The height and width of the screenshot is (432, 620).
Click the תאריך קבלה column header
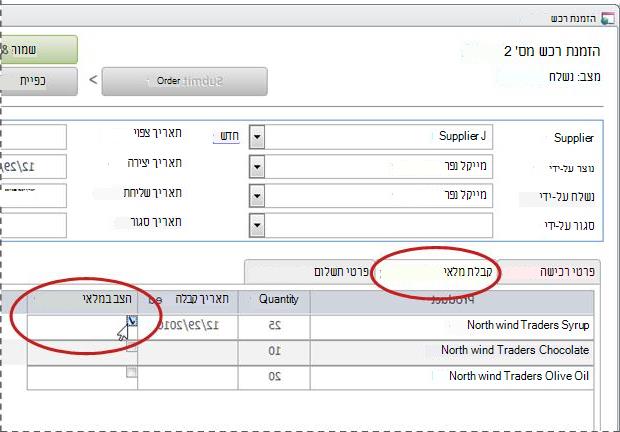coord(188,302)
